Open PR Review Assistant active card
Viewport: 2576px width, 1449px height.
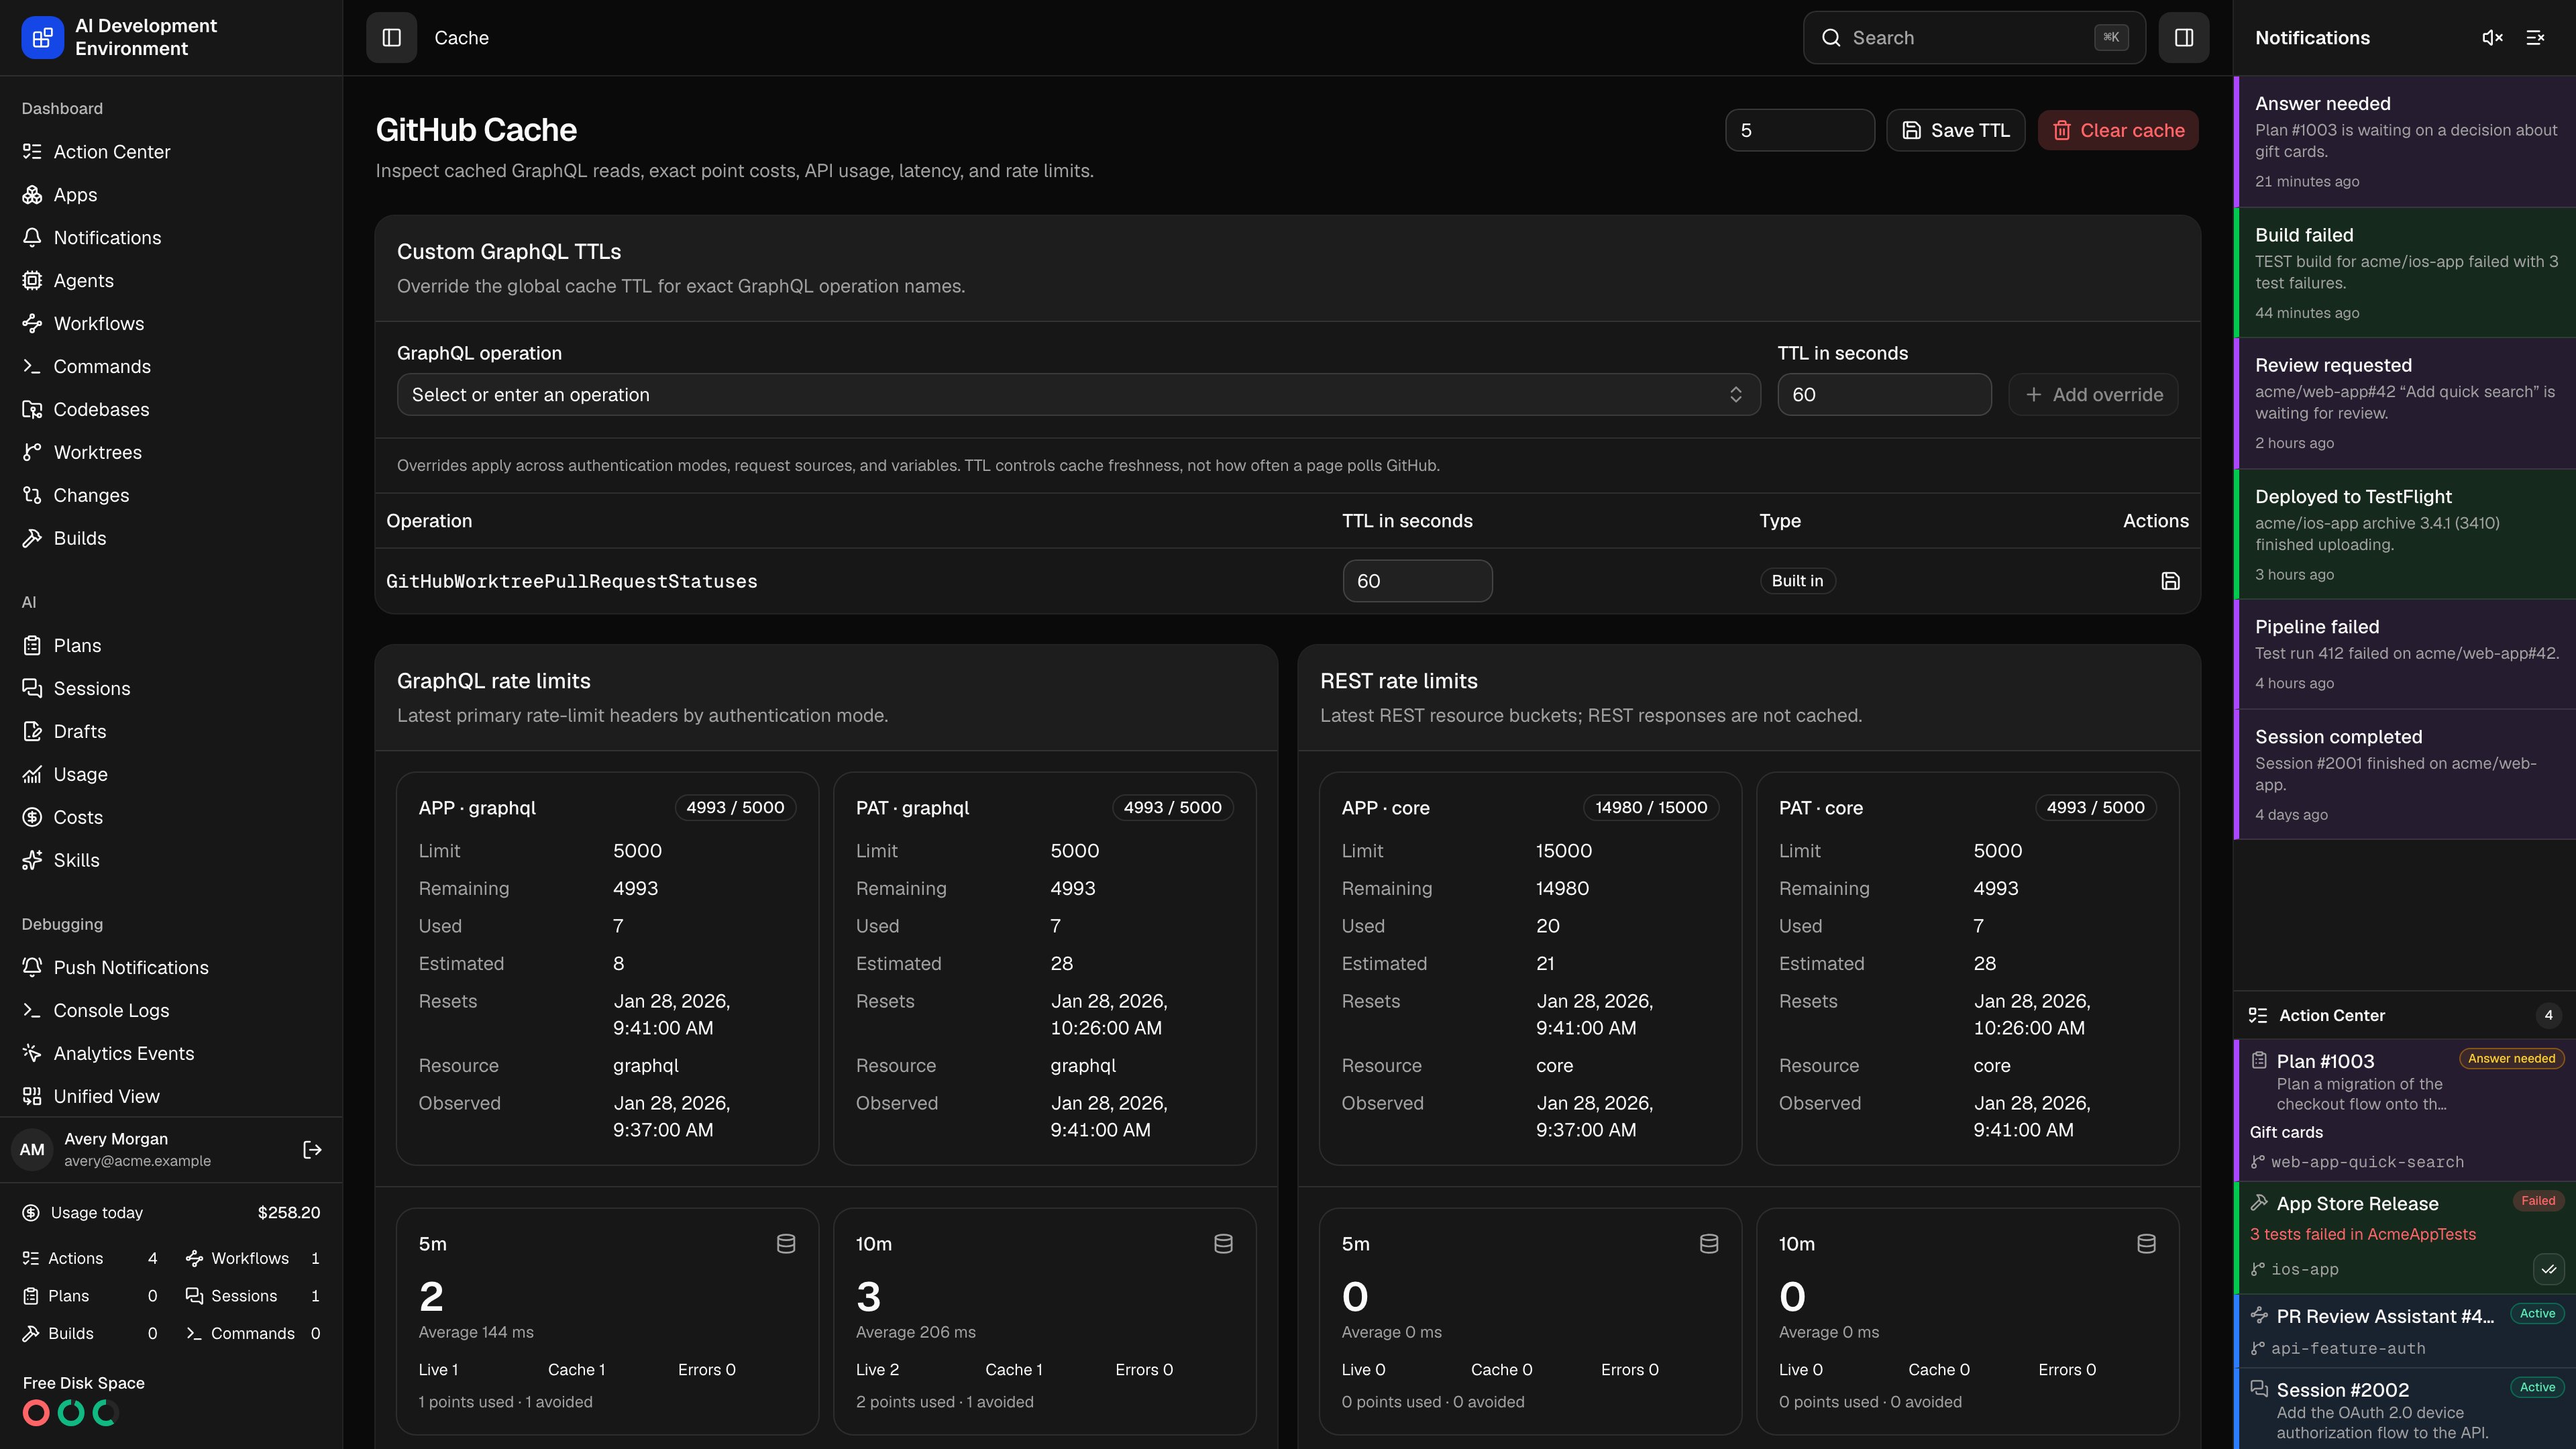[x=2405, y=1331]
